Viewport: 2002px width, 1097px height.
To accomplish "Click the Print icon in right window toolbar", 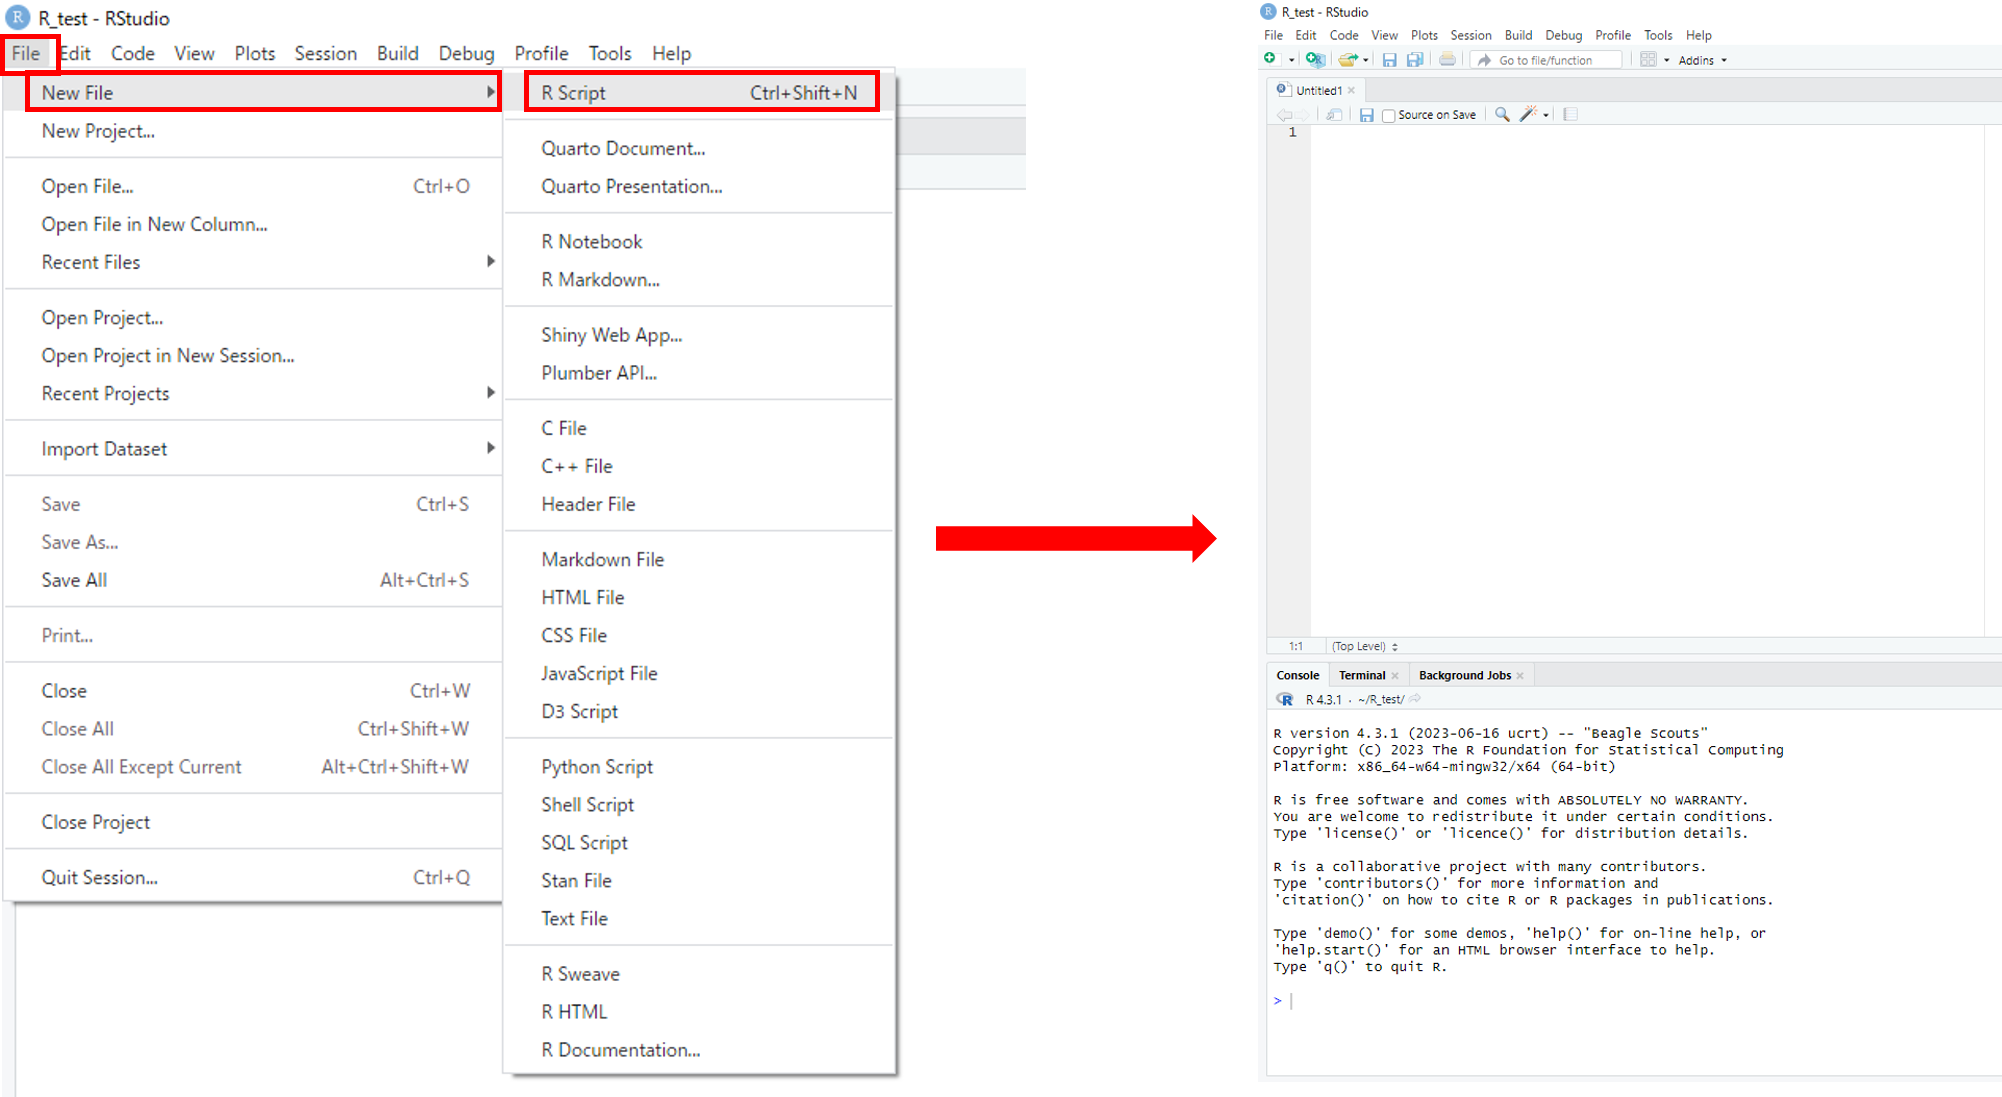I will [1447, 60].
